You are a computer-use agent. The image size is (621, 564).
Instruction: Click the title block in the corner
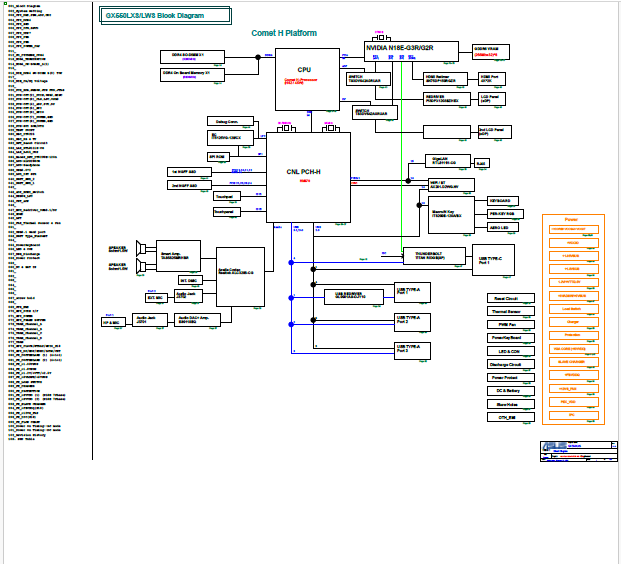(579, 451)
